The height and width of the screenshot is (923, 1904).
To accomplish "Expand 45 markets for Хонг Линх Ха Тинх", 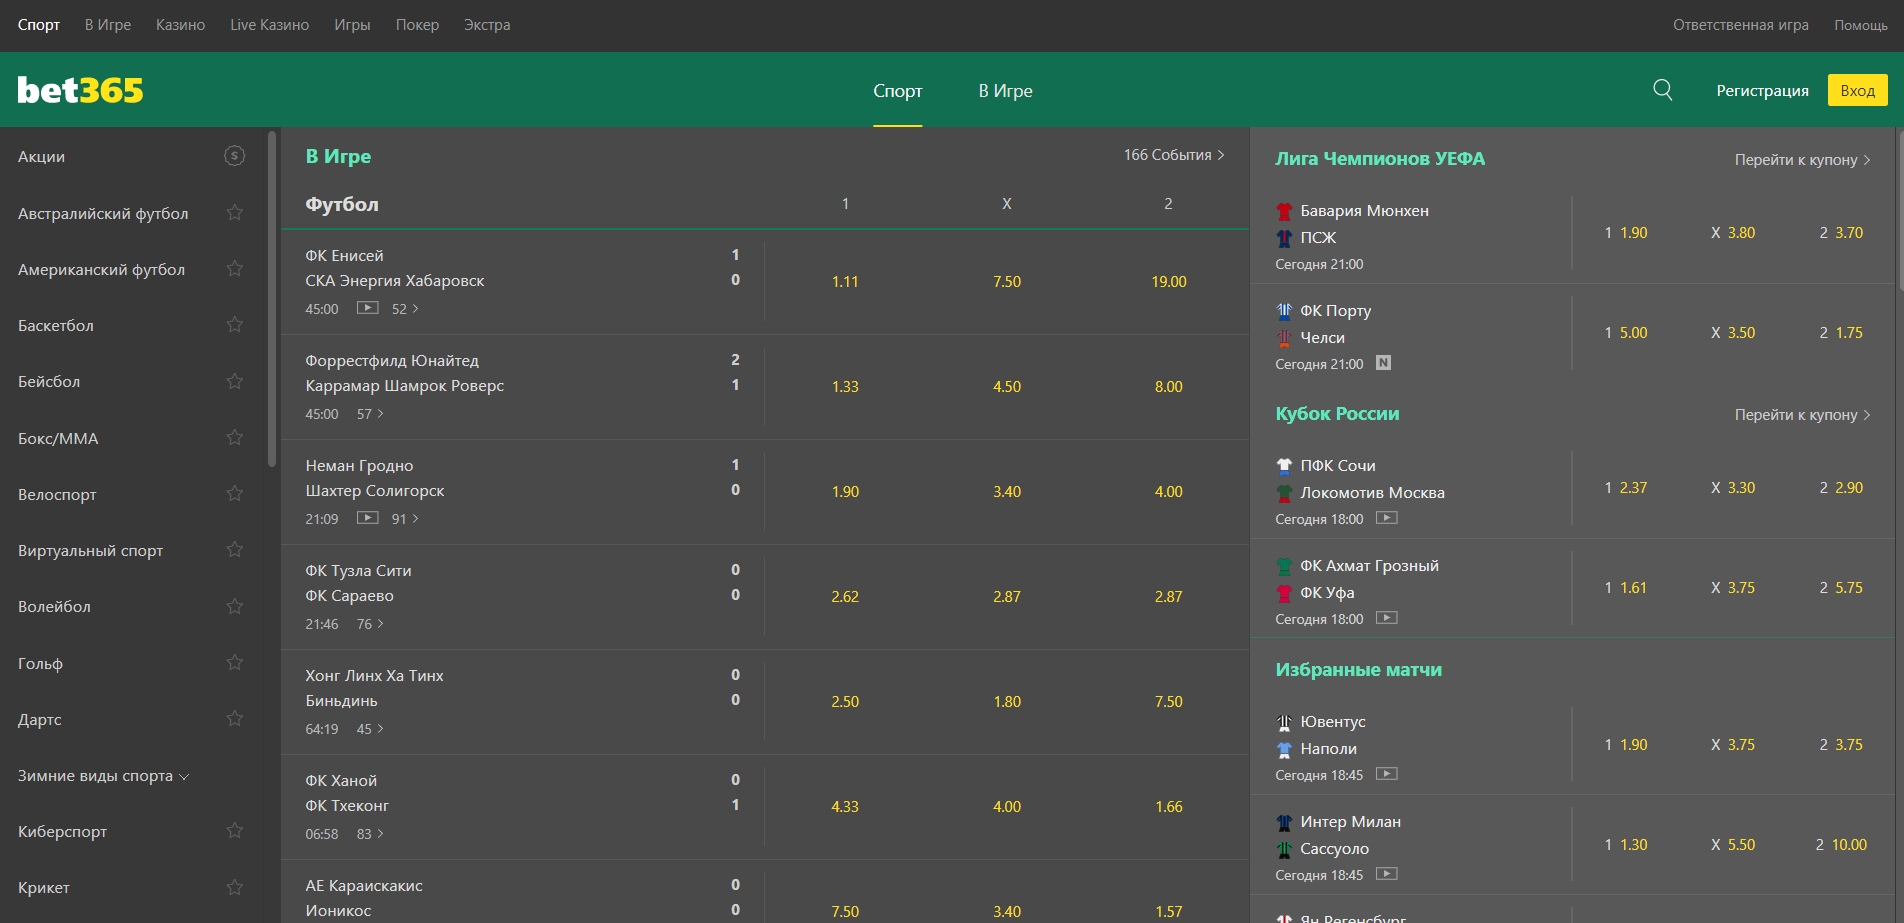I will 370,729.
